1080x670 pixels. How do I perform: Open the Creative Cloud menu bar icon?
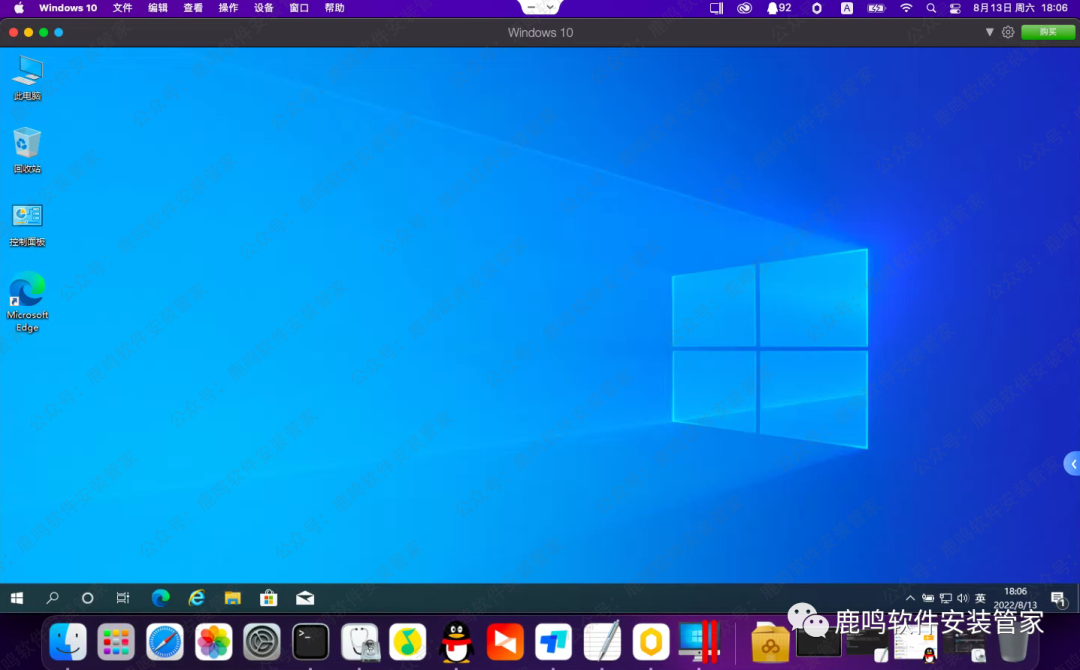click(745, 8)
